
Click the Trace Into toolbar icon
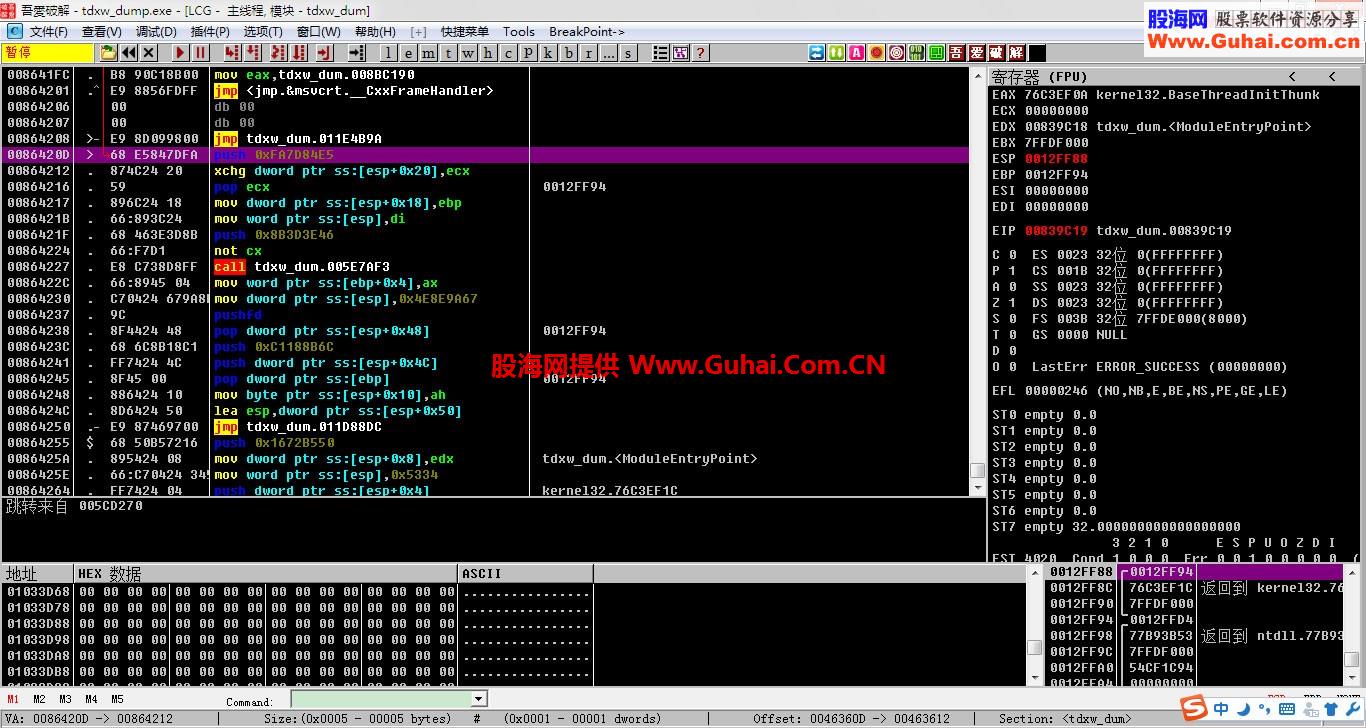[x=278, y=53]
